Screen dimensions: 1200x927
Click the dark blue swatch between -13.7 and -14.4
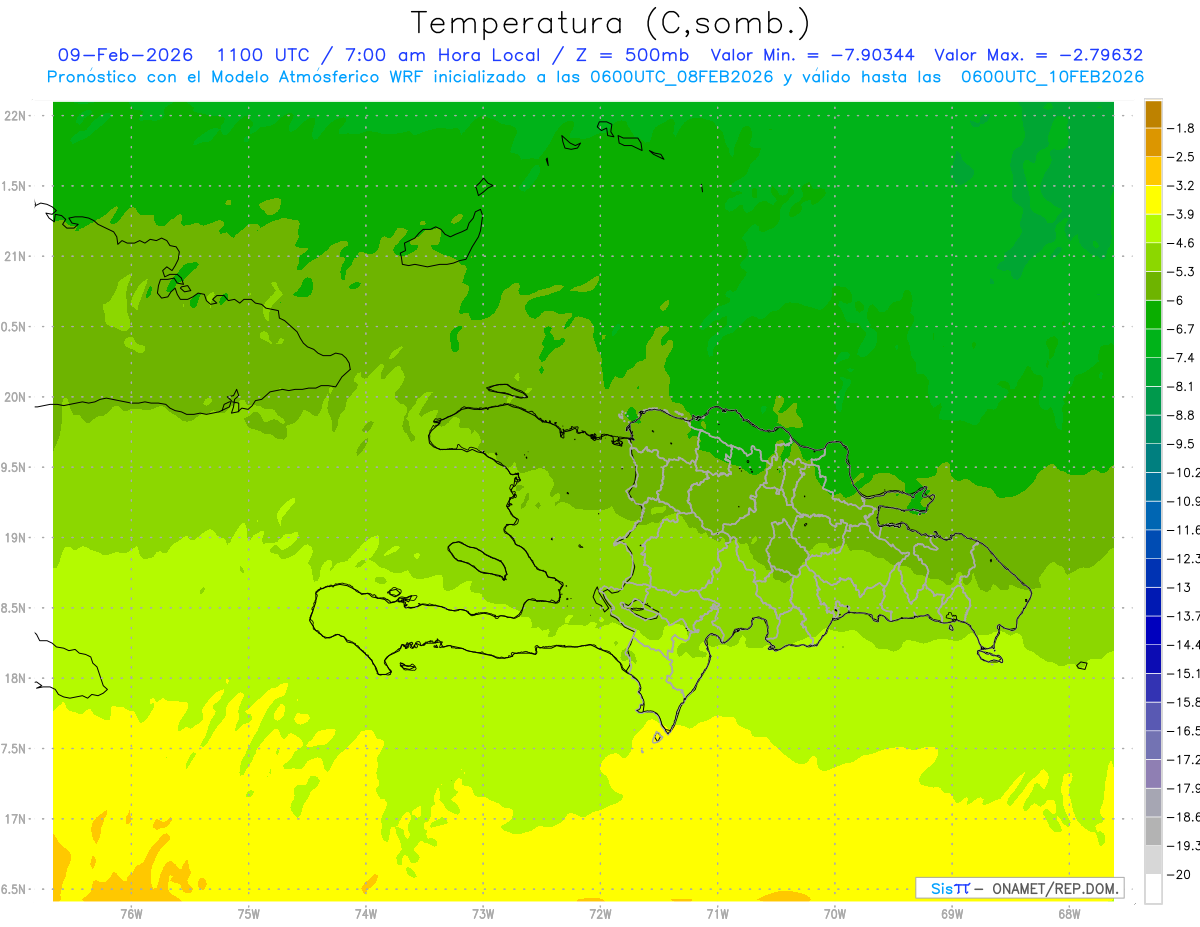point(1153,631)
